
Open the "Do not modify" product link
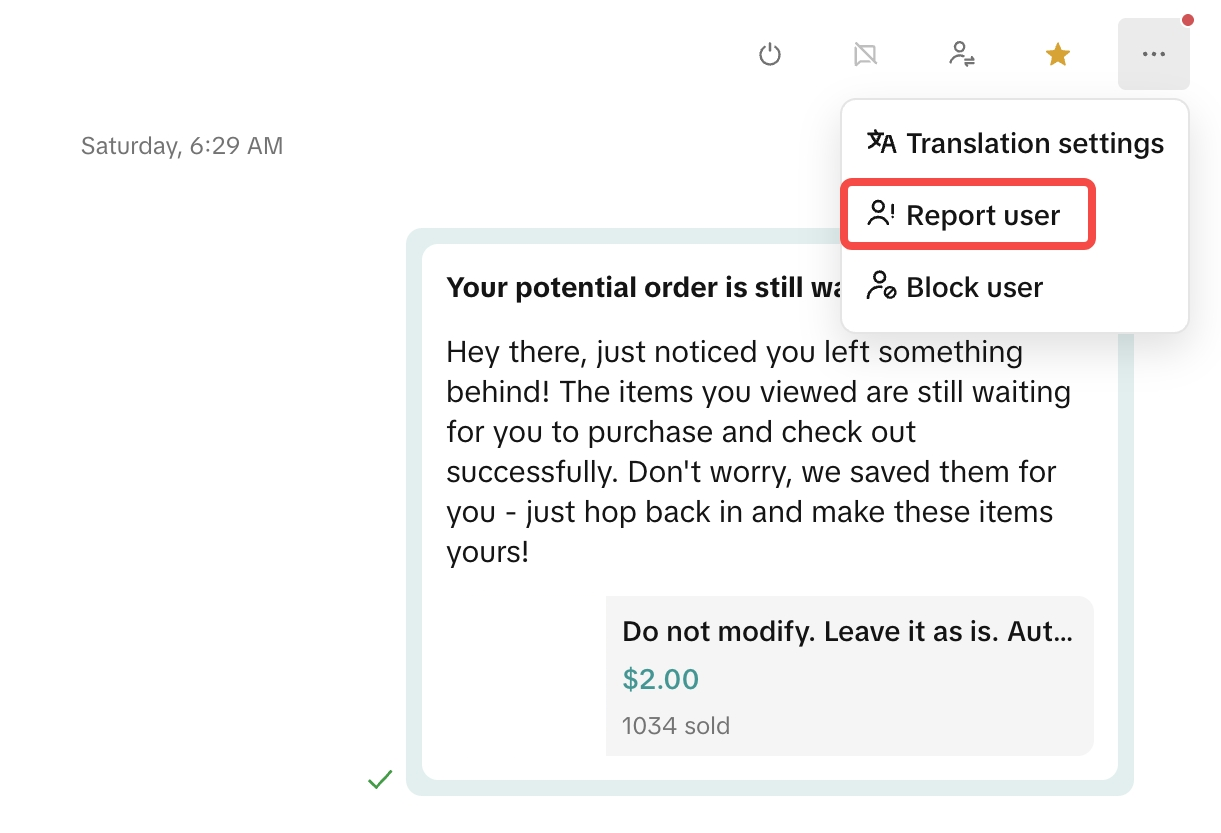847,631
